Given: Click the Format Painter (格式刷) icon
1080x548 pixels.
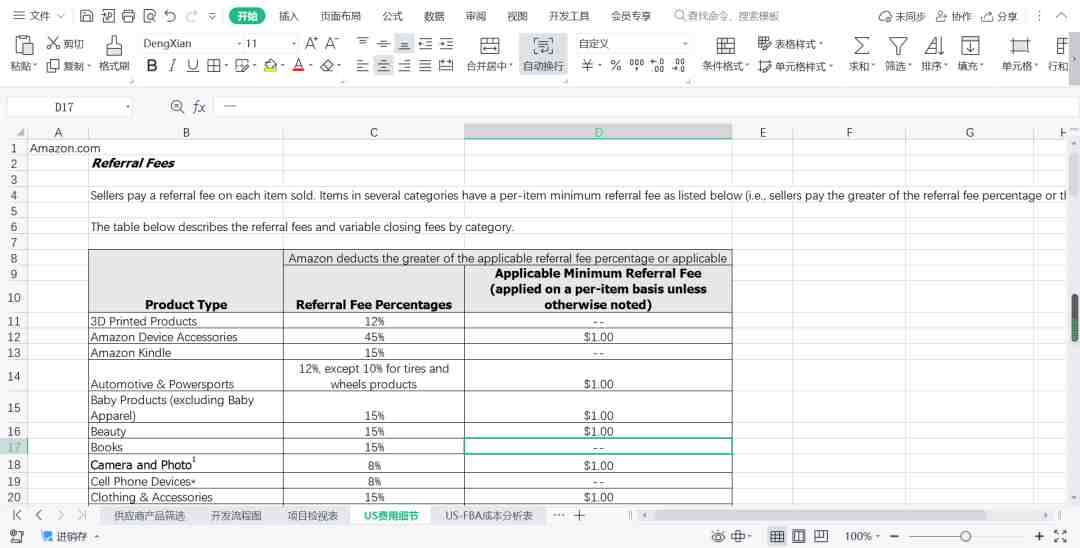Looking at the screenshot, I should [x=114, y=45].
